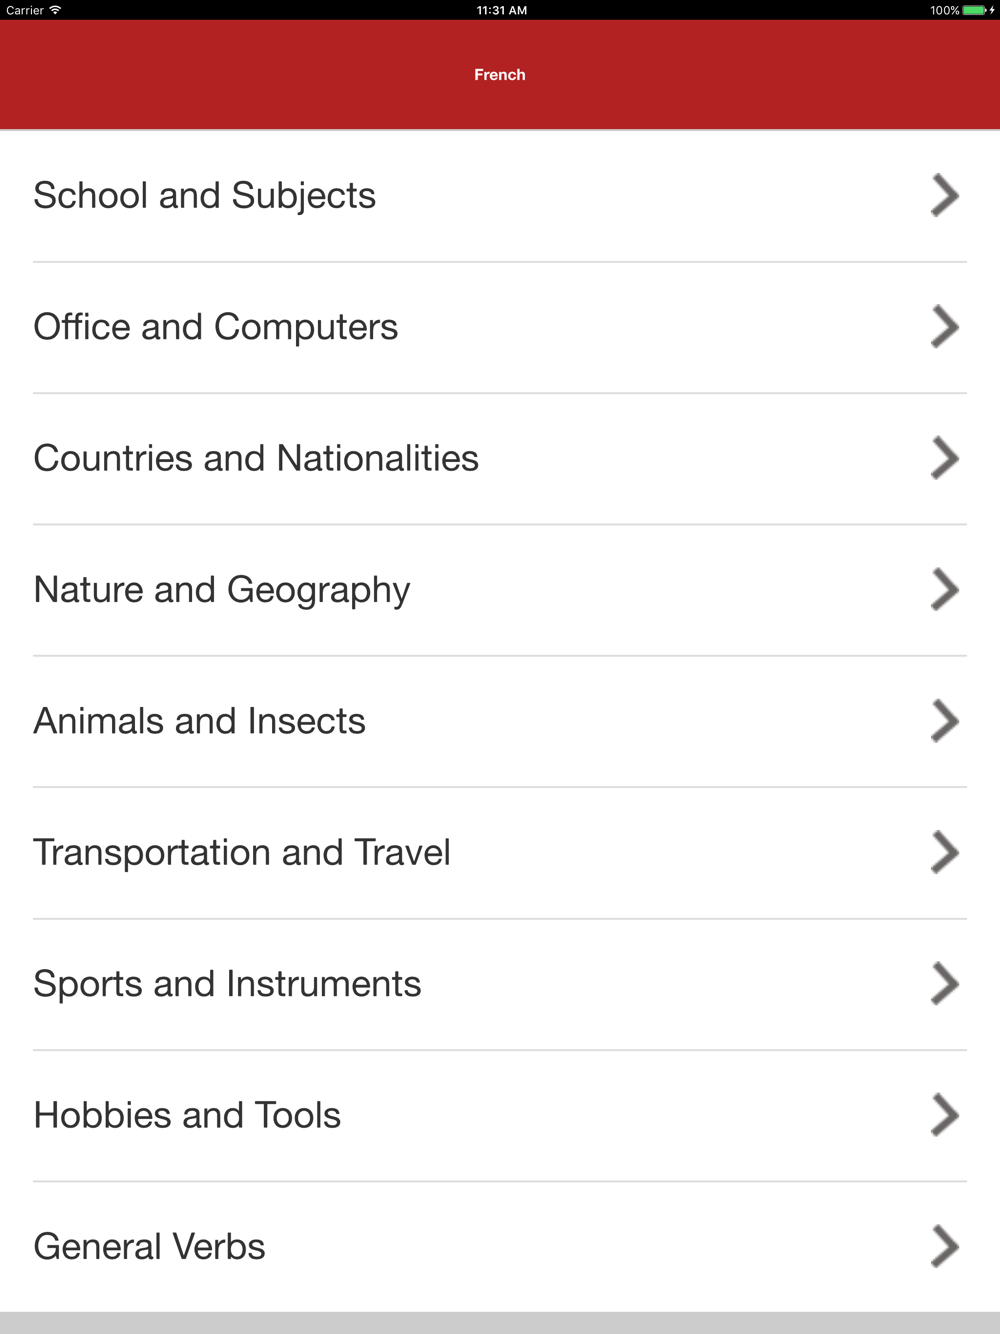
Task: Open the School and Subjects category
Action: pos(205,196)
